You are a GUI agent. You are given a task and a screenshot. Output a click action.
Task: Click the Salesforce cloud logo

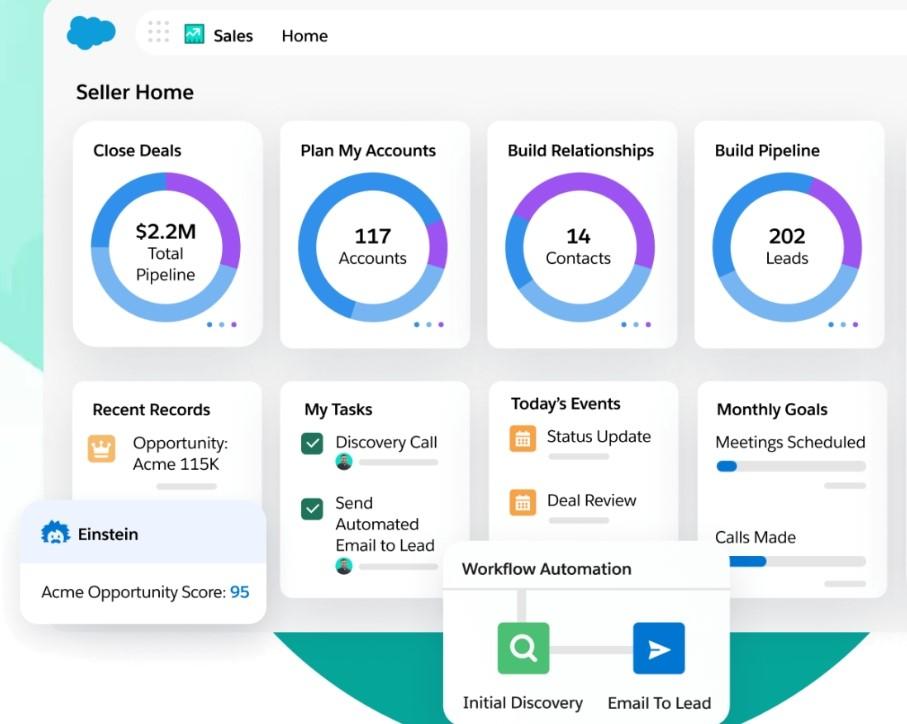91,32
